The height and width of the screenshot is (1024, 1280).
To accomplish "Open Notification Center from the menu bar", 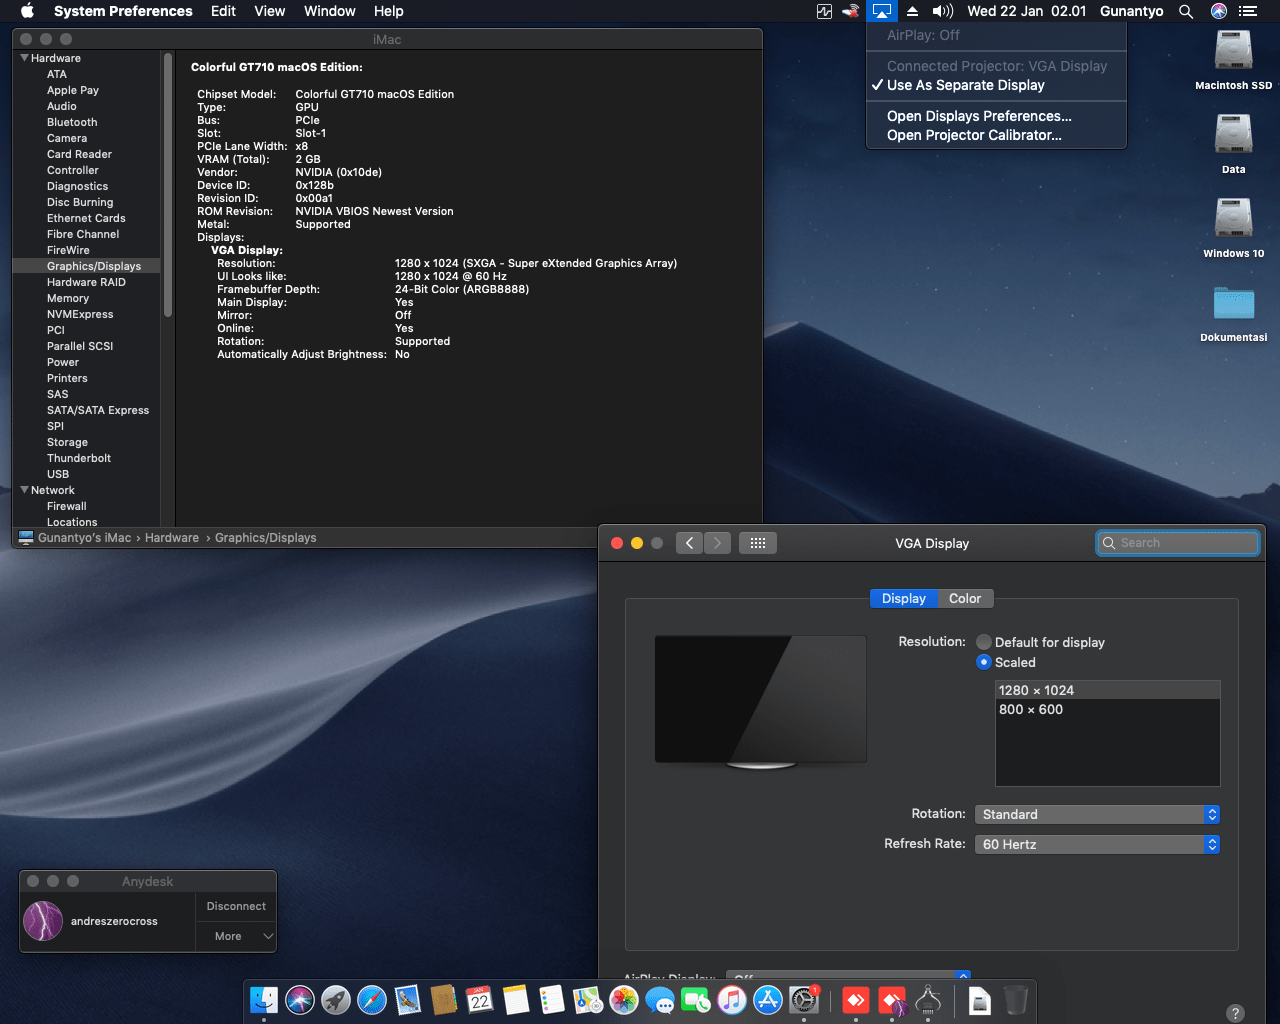I will pos(1248,11).
